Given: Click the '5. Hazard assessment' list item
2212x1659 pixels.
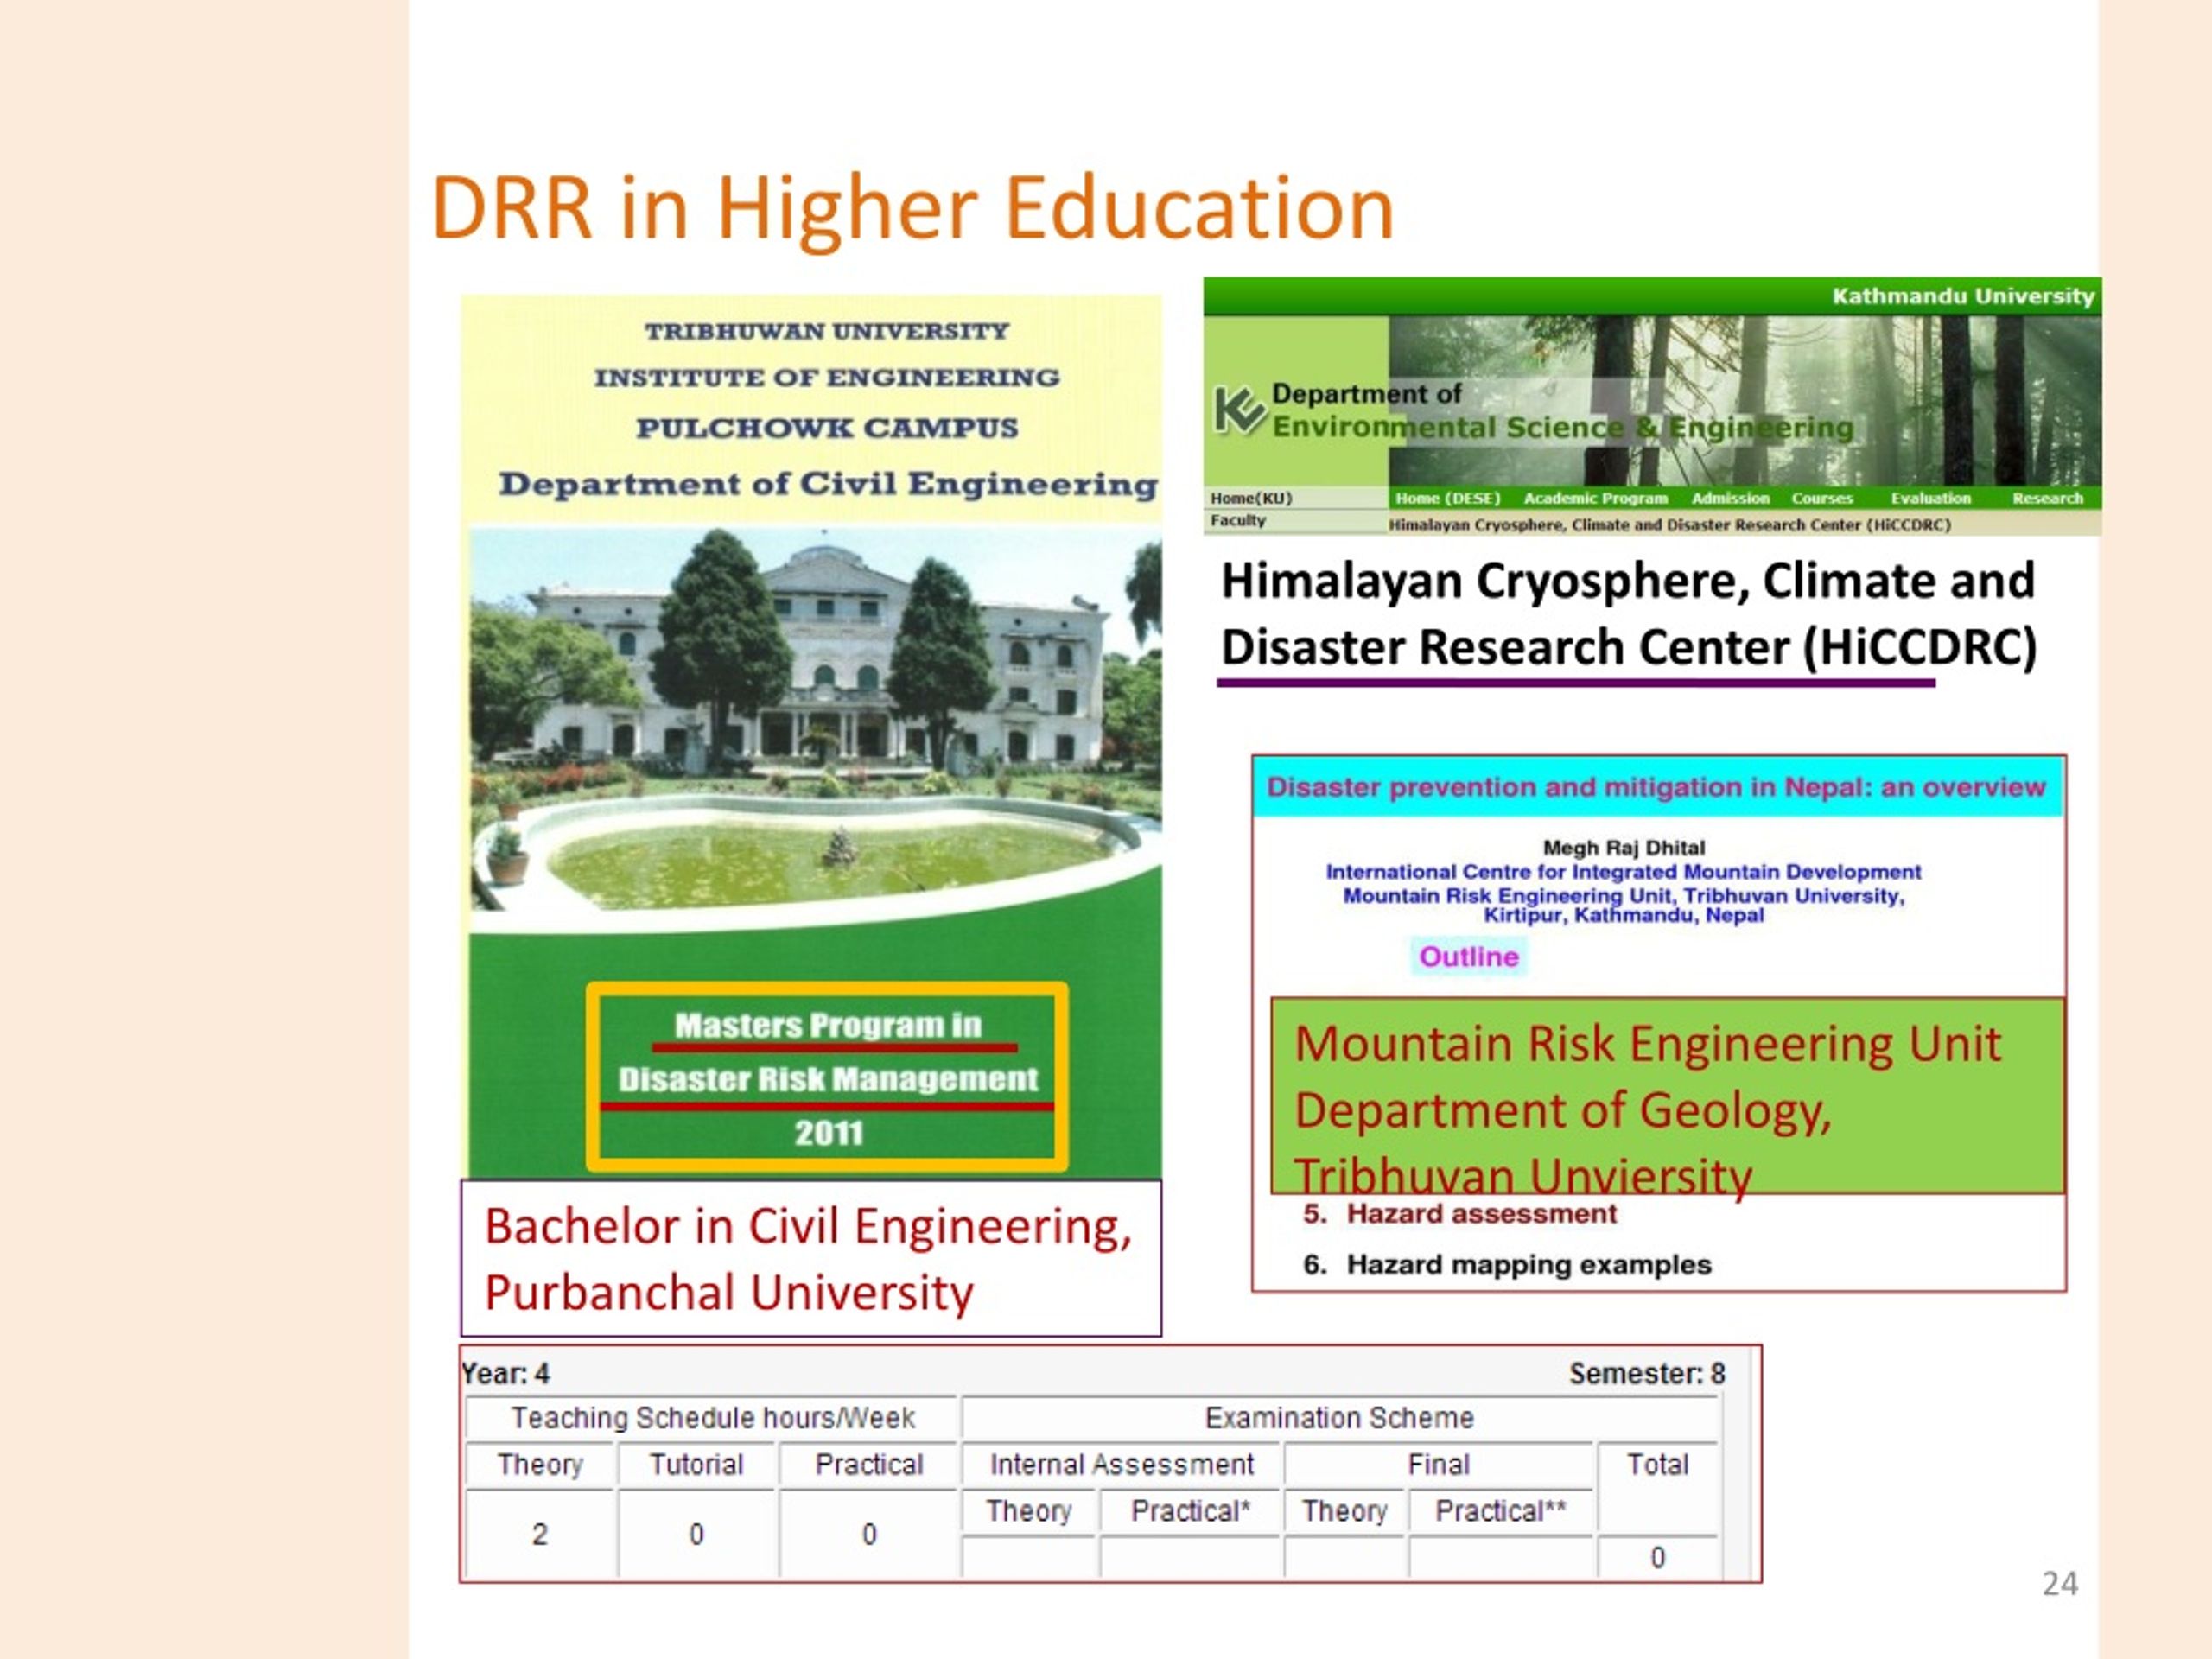Looking at the screenshot, I should [1459, 1214].
